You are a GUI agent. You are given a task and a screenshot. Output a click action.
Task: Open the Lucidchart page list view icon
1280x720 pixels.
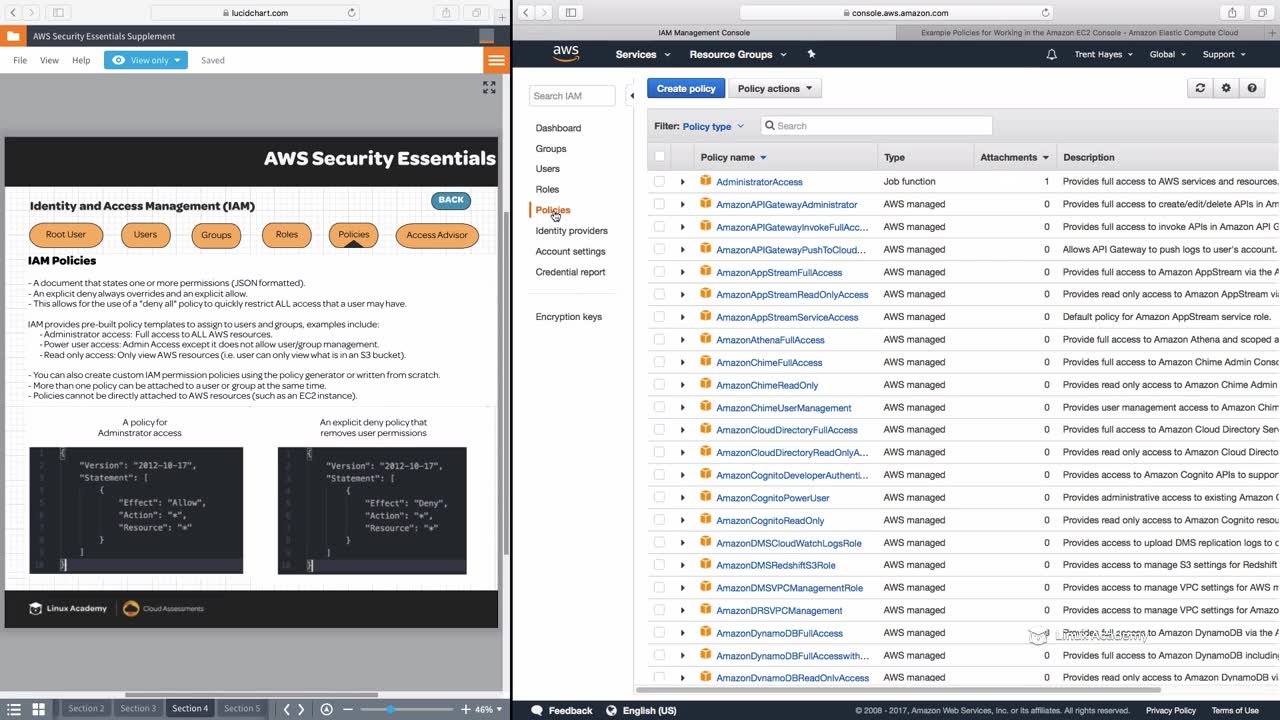click(x=14, y=709)
